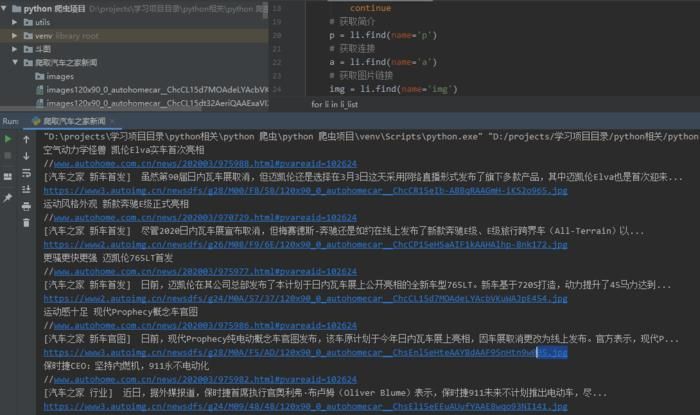Click the comment # 获取连接

(x=352, y=49)
